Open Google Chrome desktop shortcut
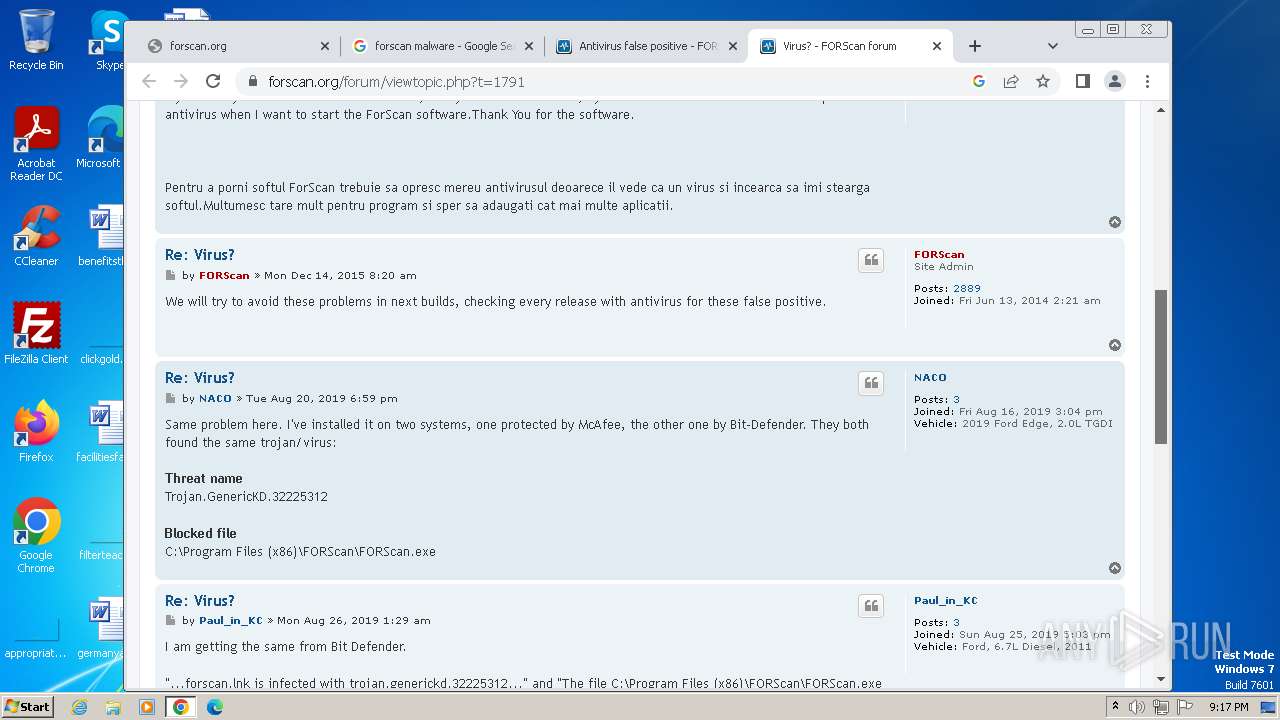The image size is (1280, 720). [x=36, y=536]
